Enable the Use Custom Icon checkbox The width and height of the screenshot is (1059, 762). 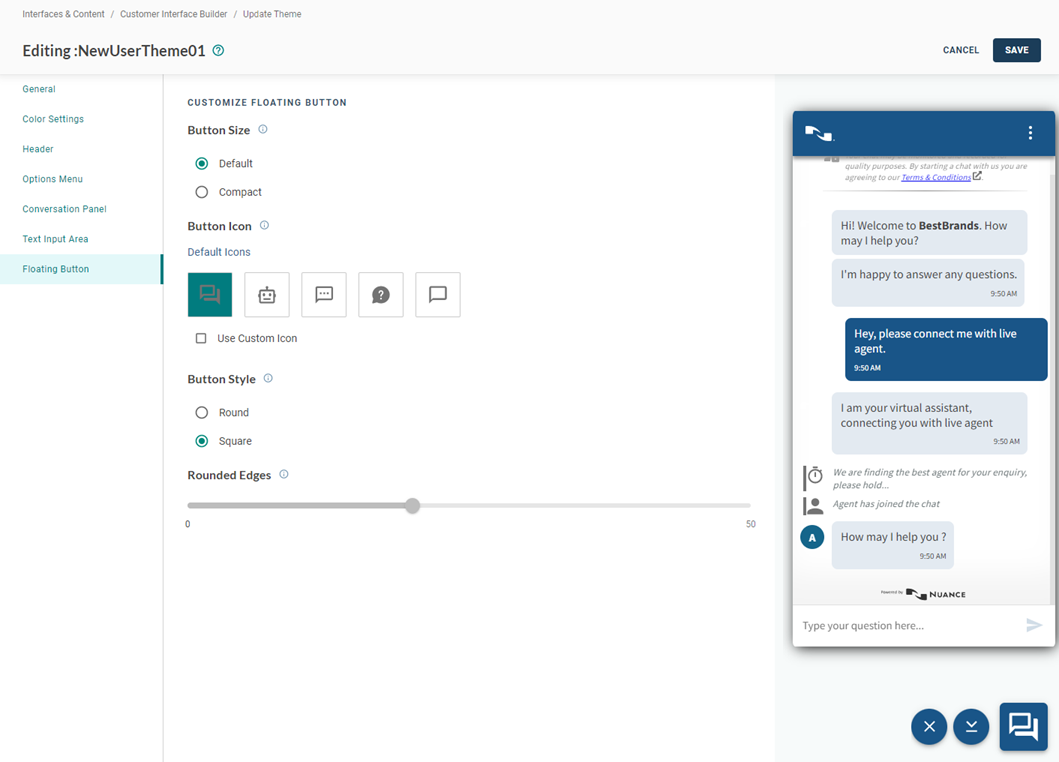point(201,339)
